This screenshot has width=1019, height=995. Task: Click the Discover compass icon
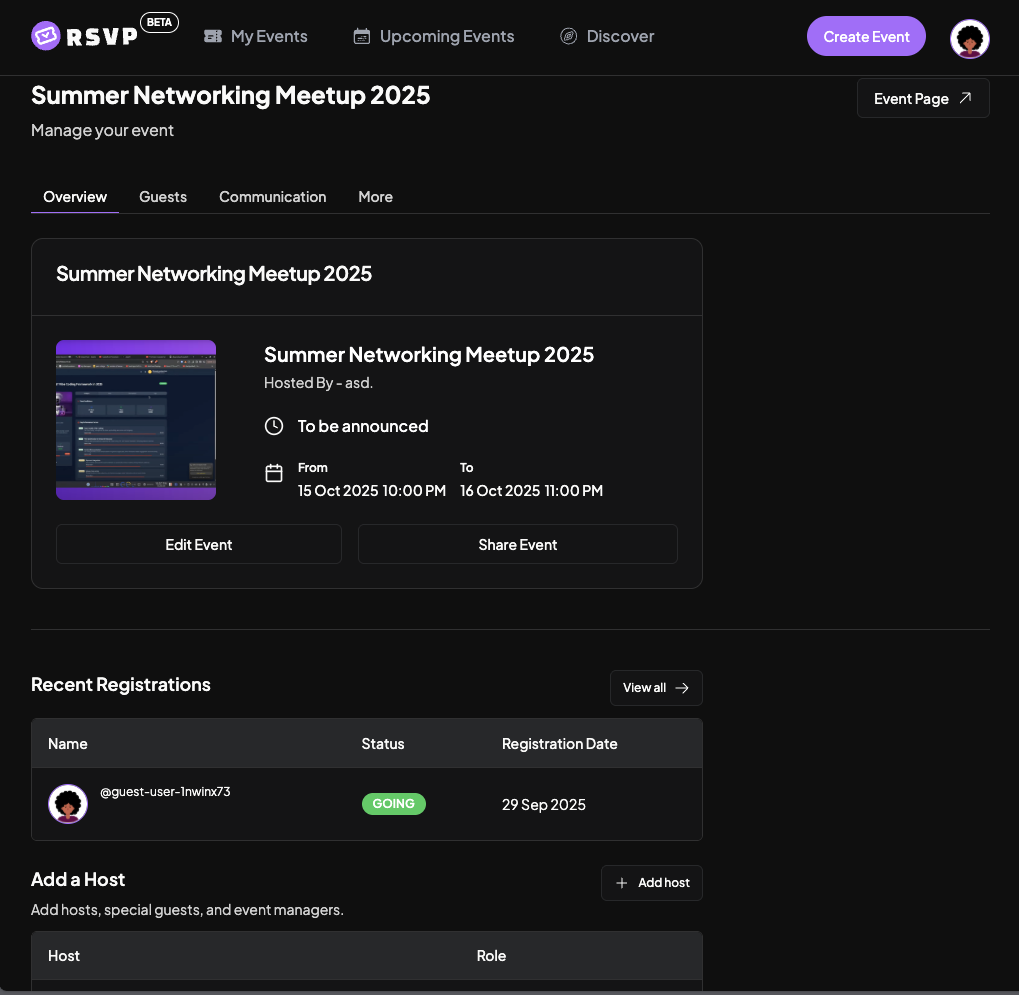[x=569, y=37]
